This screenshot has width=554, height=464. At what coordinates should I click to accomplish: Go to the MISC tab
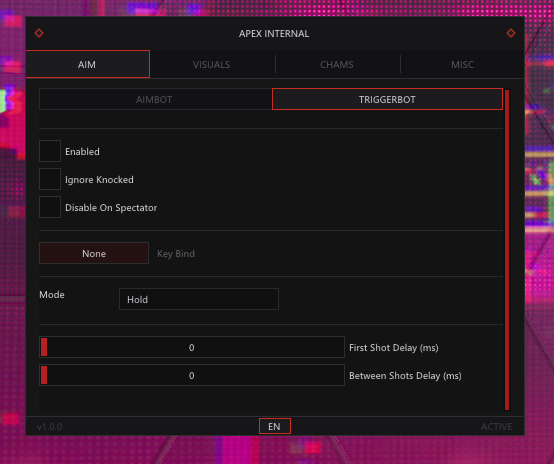pos(462,64)
